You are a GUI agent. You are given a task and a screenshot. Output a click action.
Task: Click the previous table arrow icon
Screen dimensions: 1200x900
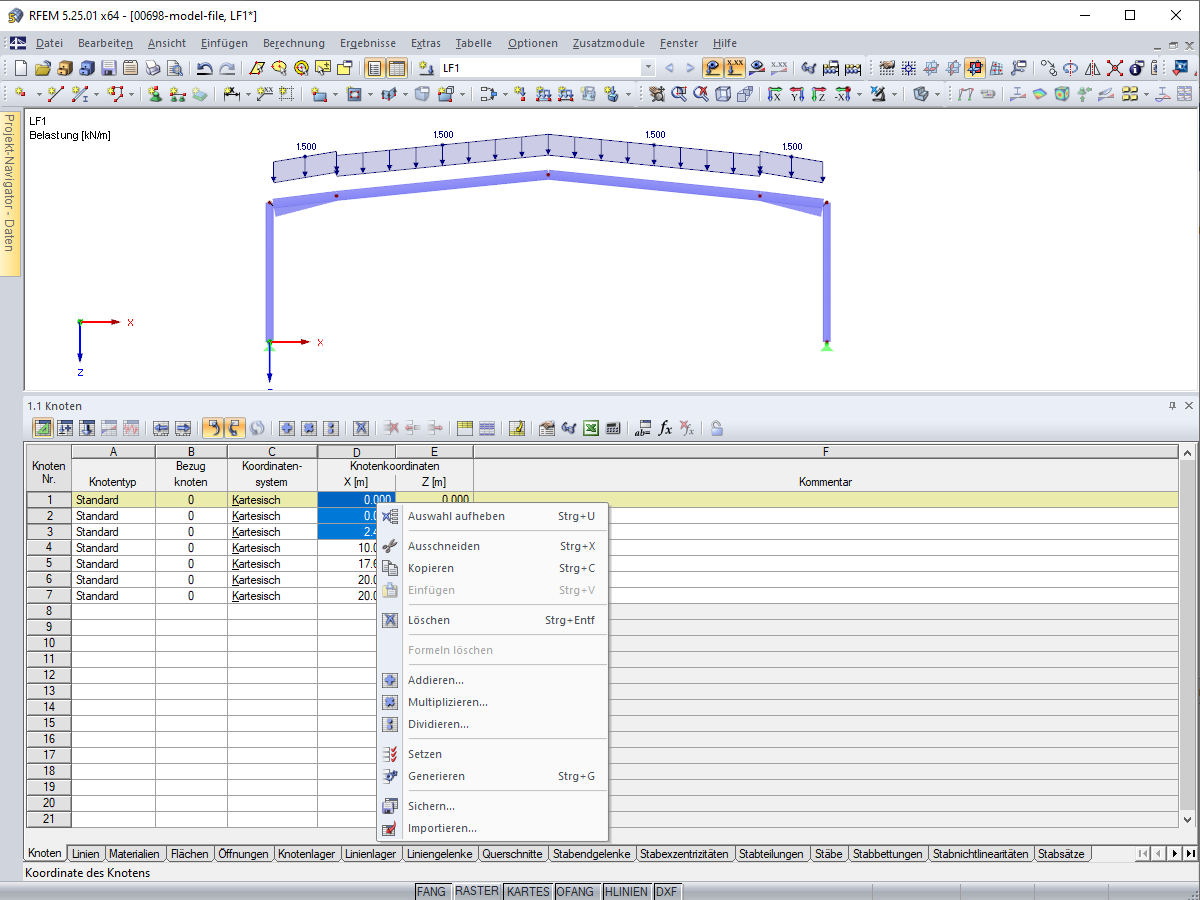point(162,428)
